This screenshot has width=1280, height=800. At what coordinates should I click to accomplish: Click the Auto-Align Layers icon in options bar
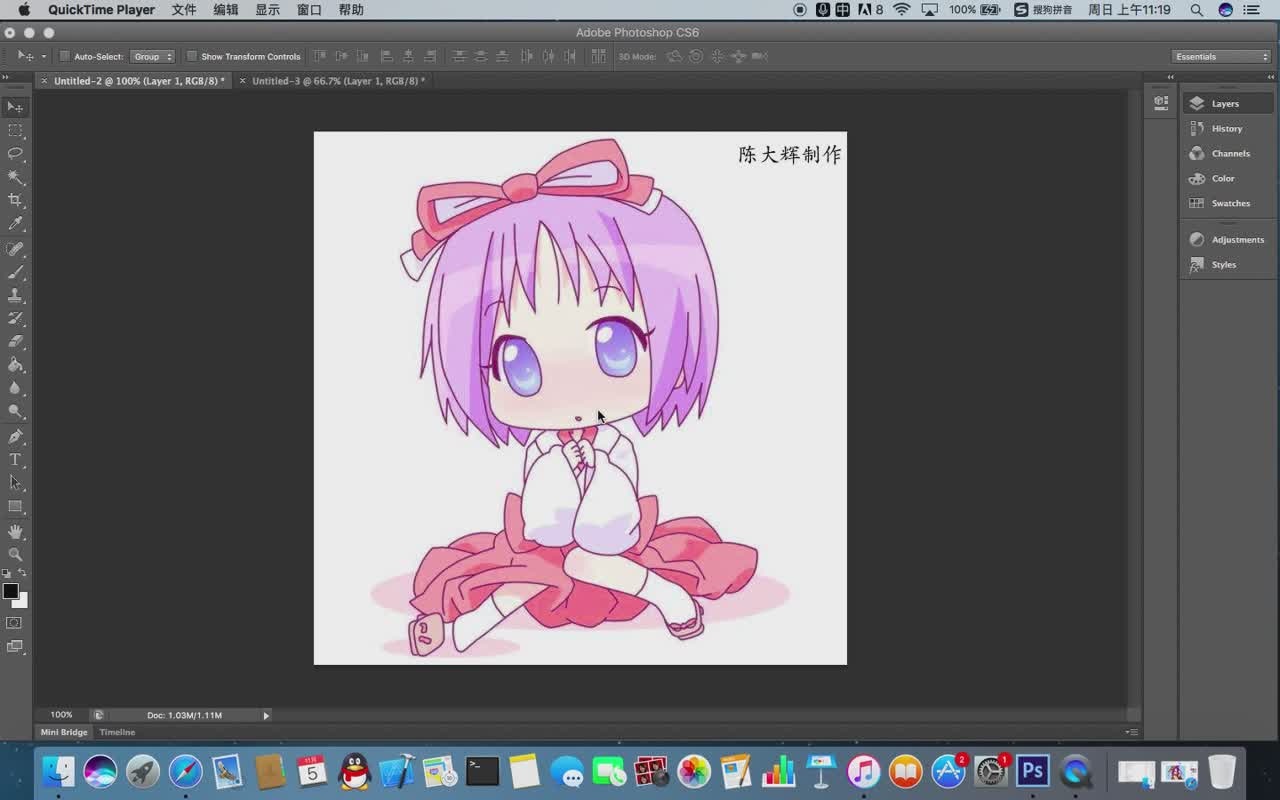tap(598, 56)
